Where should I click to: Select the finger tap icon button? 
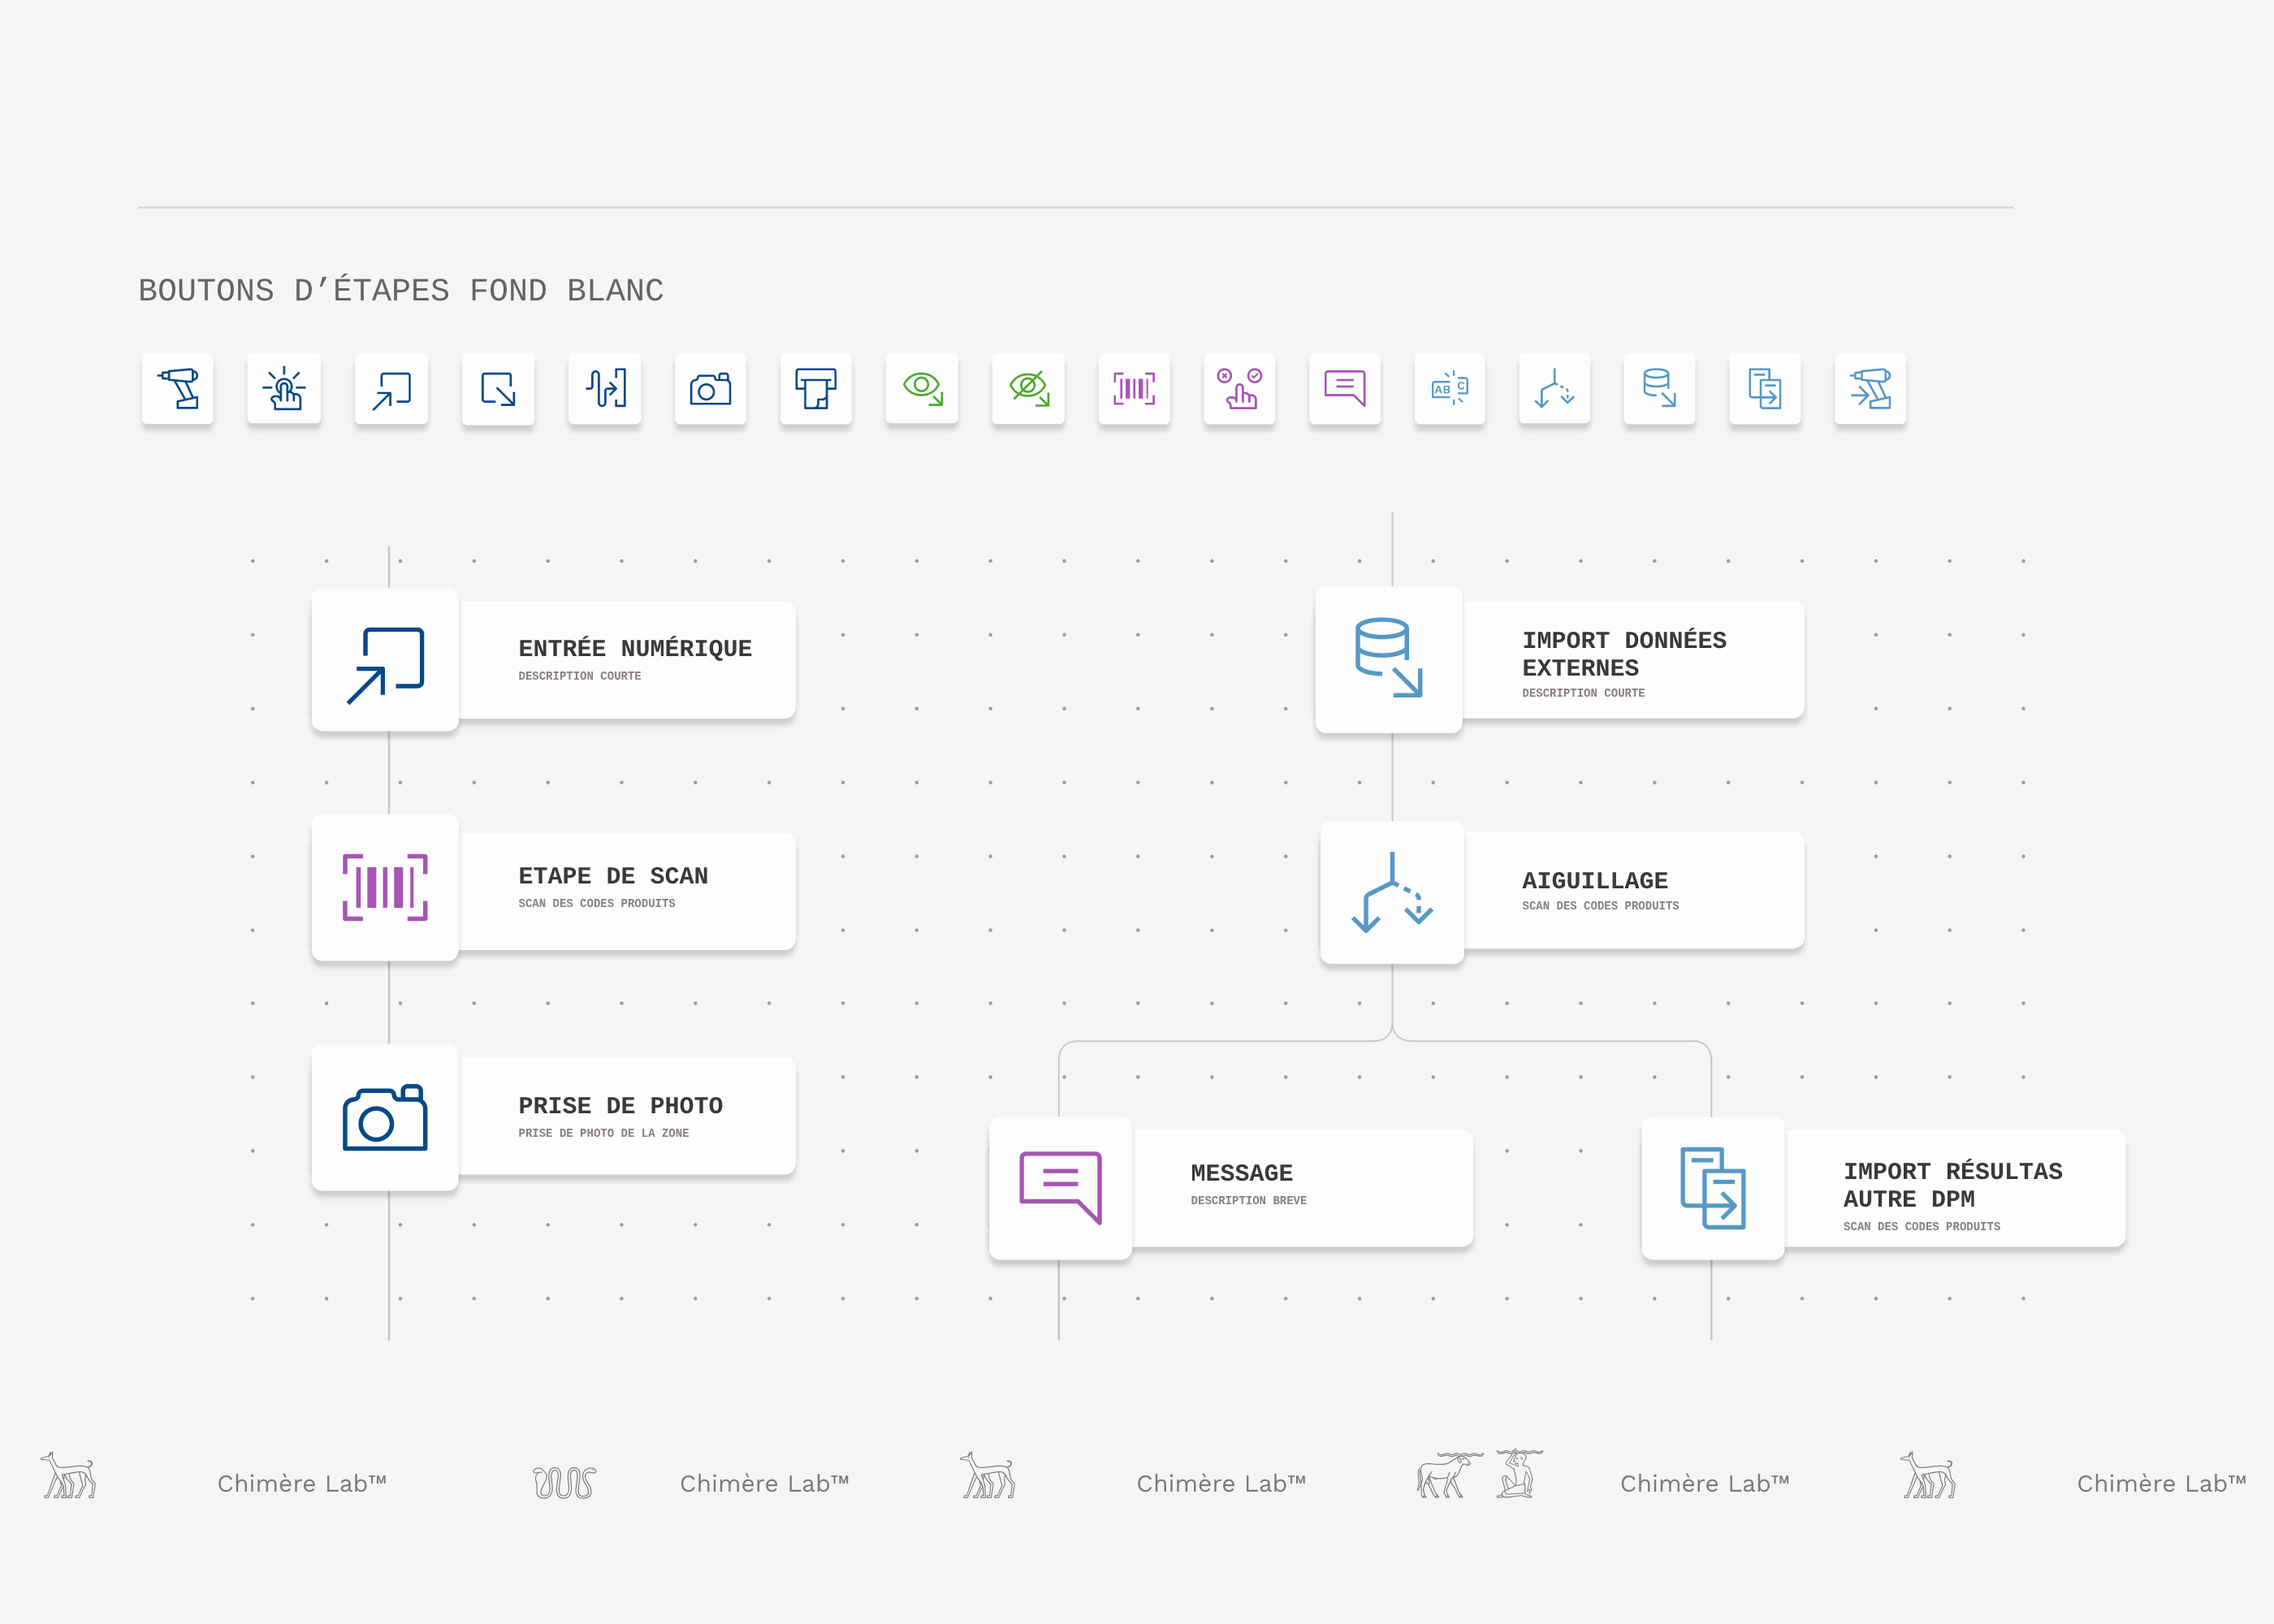(284, 389)
